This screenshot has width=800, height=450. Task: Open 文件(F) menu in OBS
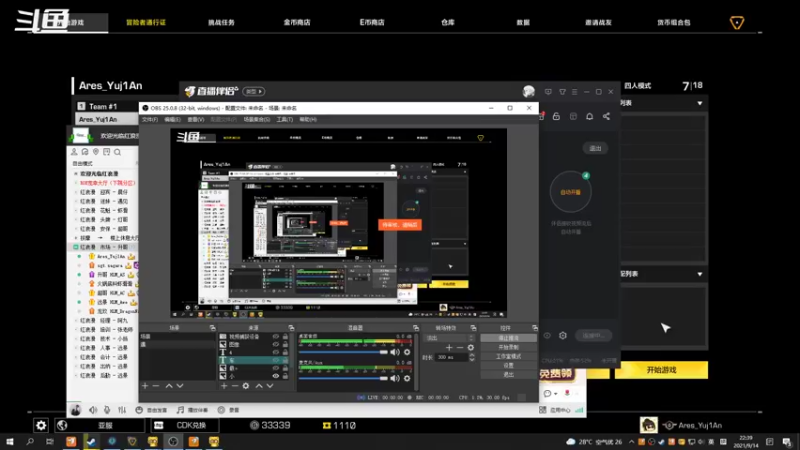[x=149, y=119]
